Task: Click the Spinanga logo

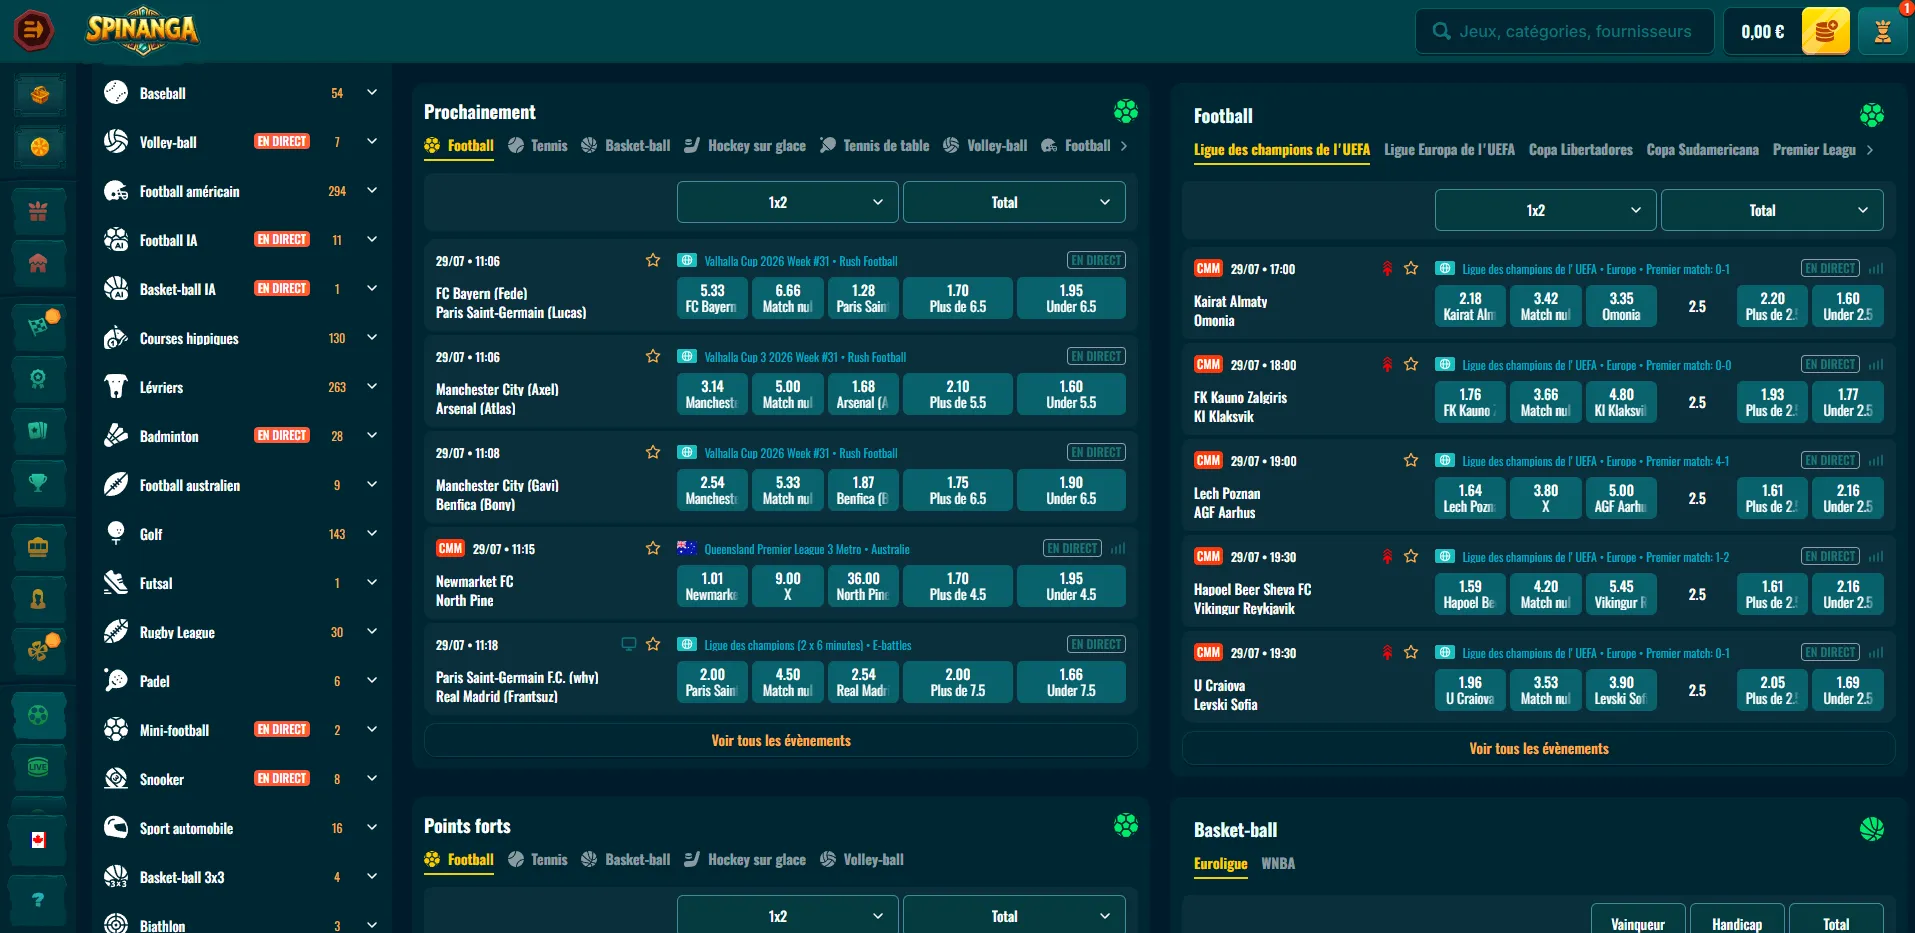Action: click(142, 30)
